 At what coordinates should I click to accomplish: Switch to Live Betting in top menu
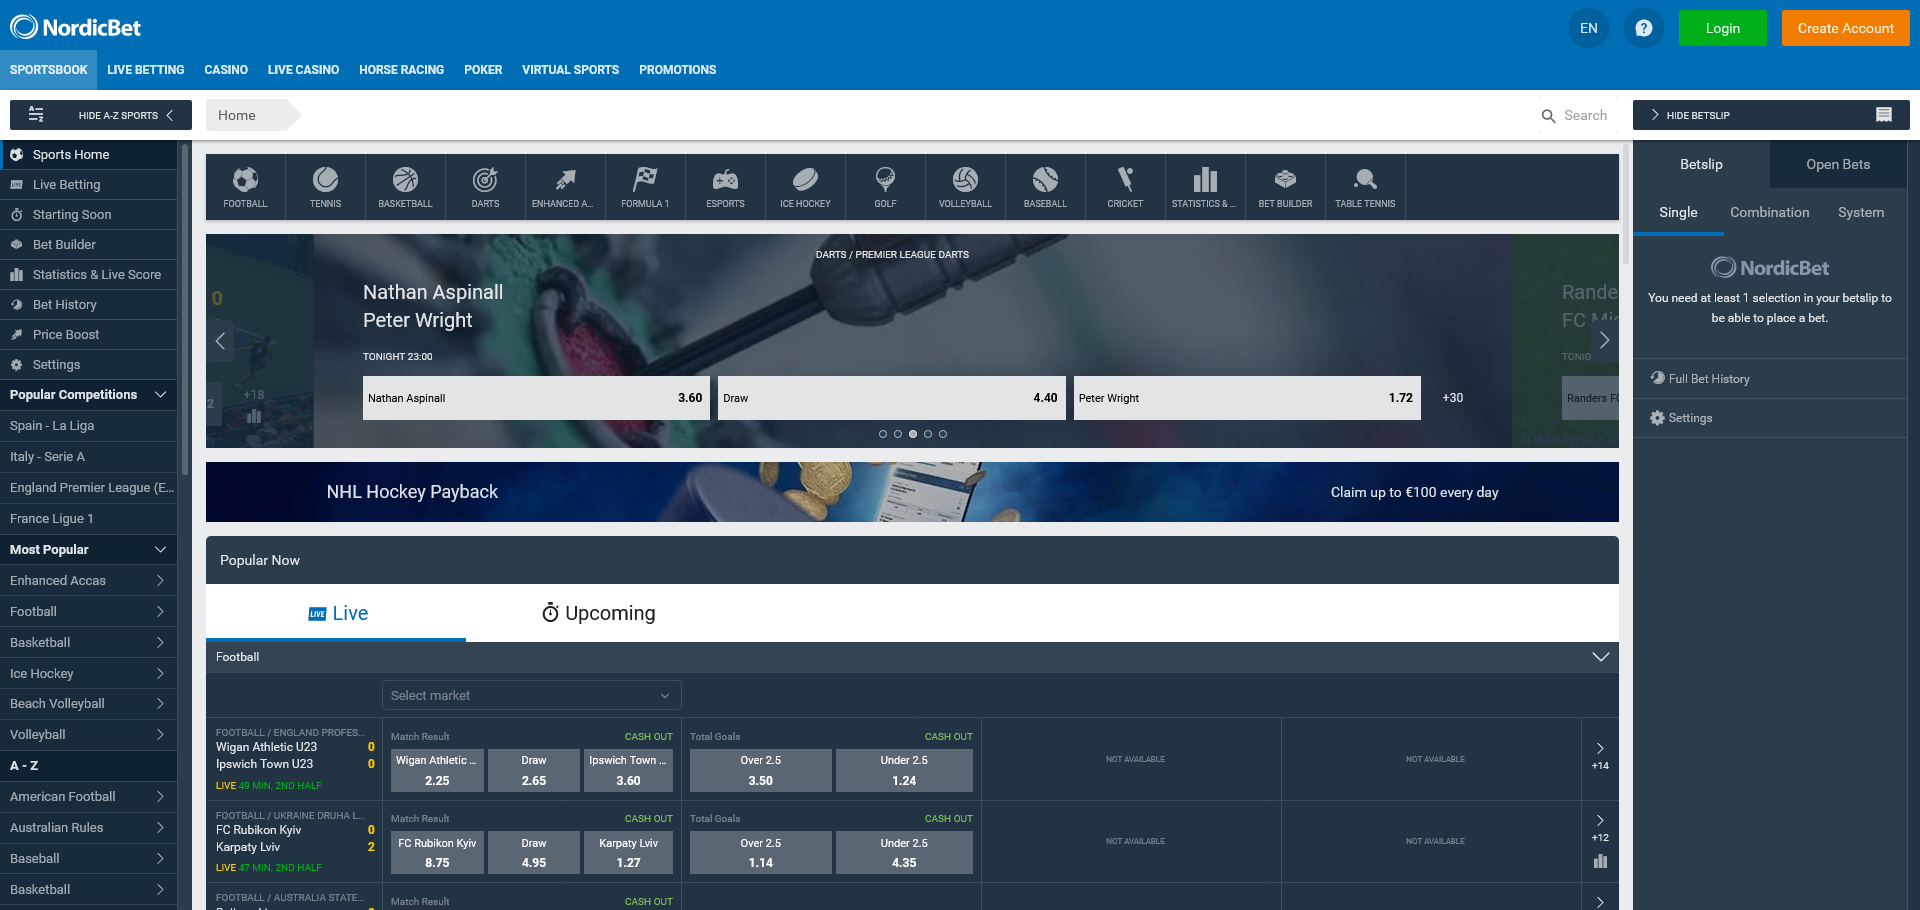(x=146, y=70)
